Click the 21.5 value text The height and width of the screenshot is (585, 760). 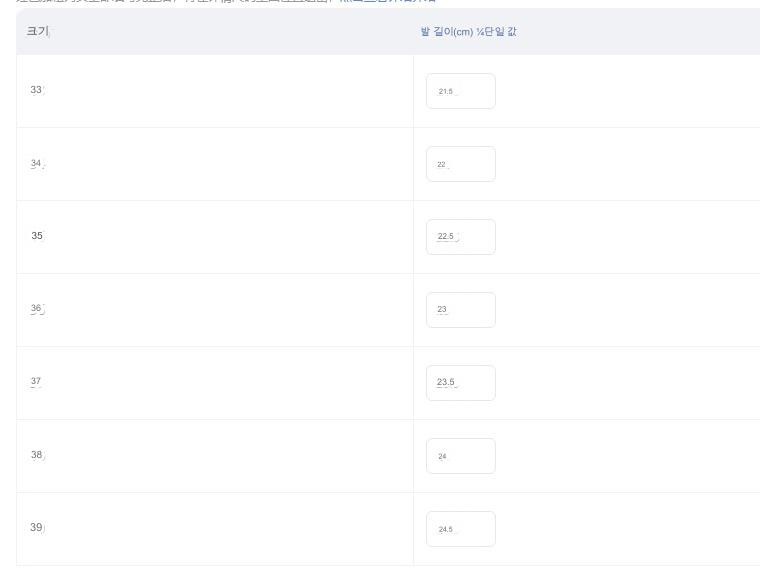(x=446, y=92)
